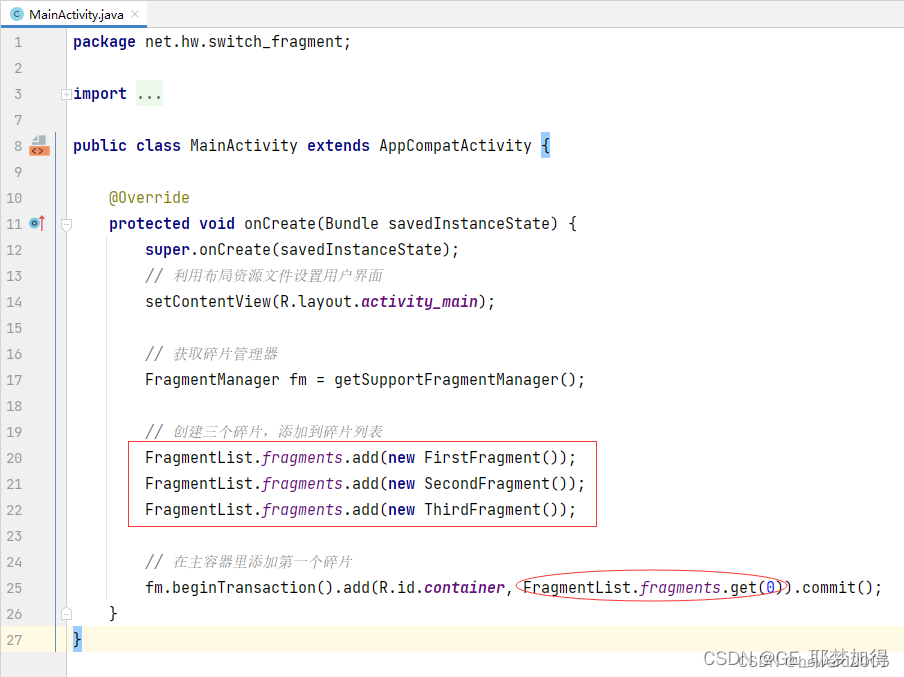
Task: Place the cursor on the package declaration line
Action: click(x=212, y=42)
